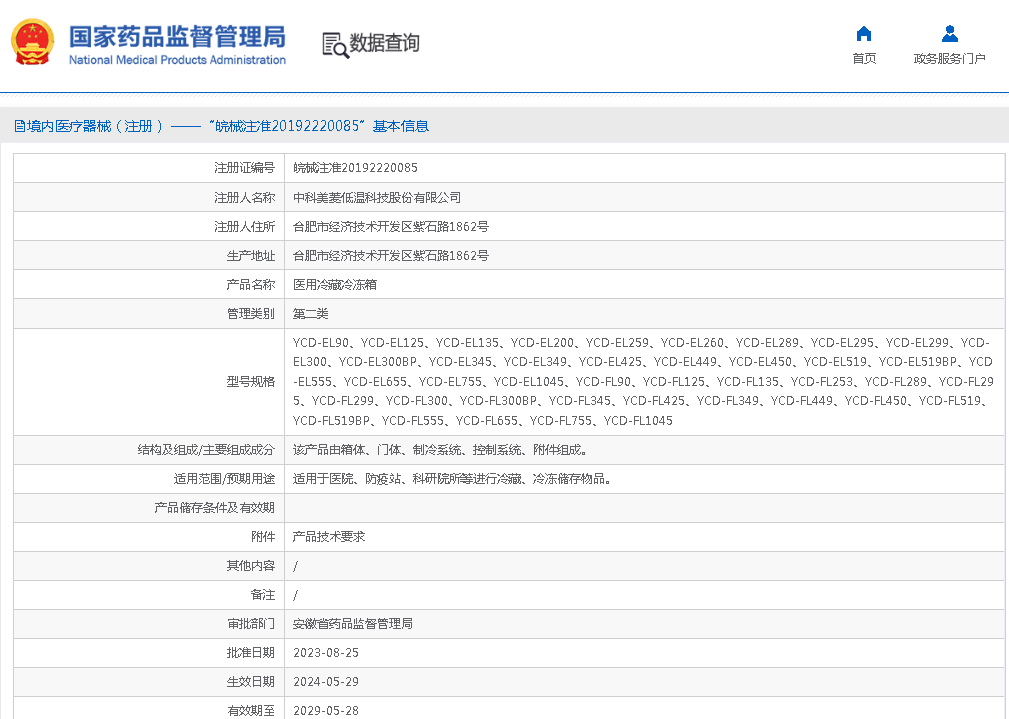Image resolution: width=1009 pixels, height=719 pixels.
Task: Click the national emblem logo
Action: [x=33, y=43]
